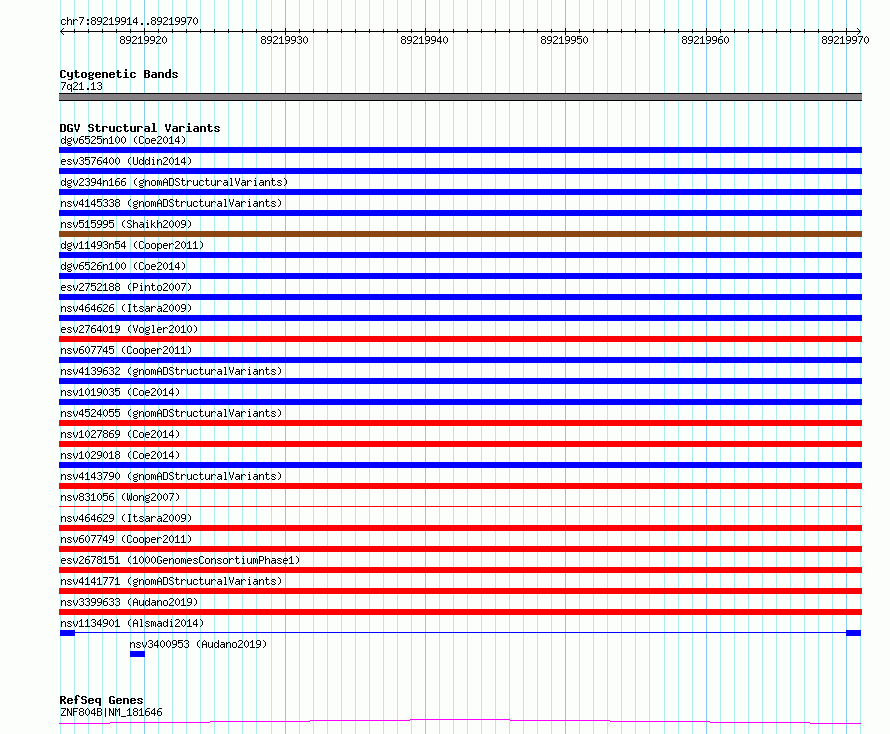Open nsv3399633 (Audano2019) variant
The width and height of the screenshot is (890, 734).
(x=129, y=602)
